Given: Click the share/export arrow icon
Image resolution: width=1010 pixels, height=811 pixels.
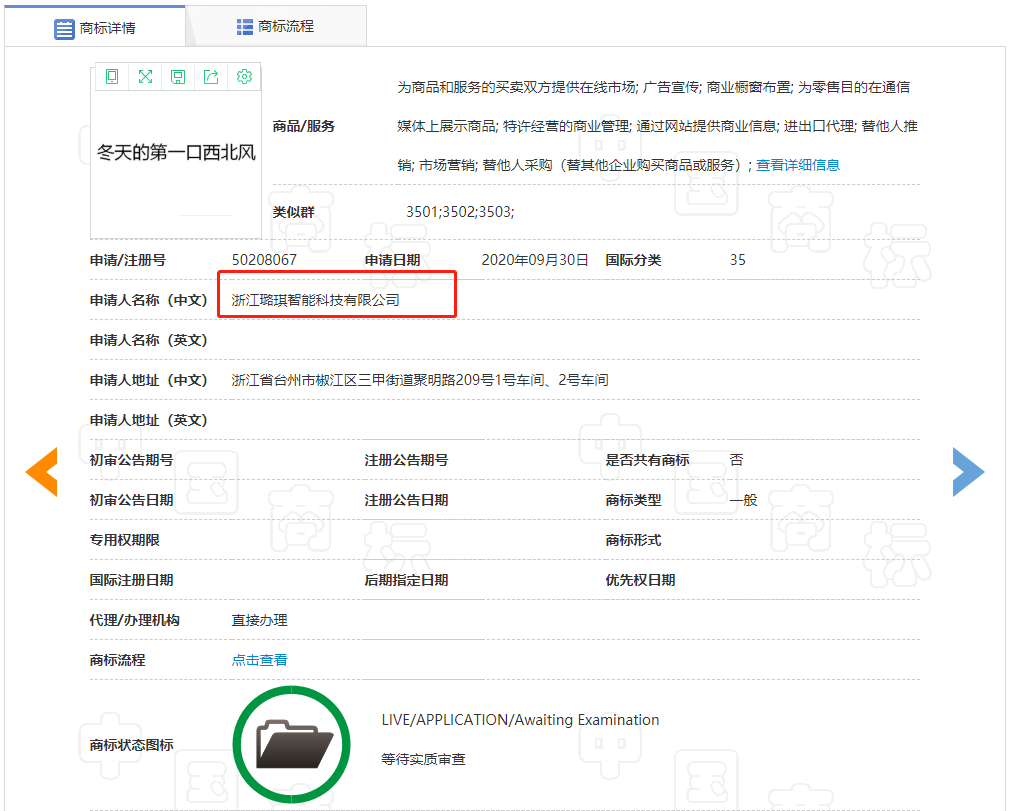Looking at the screenshot, I should click(211, 77).
